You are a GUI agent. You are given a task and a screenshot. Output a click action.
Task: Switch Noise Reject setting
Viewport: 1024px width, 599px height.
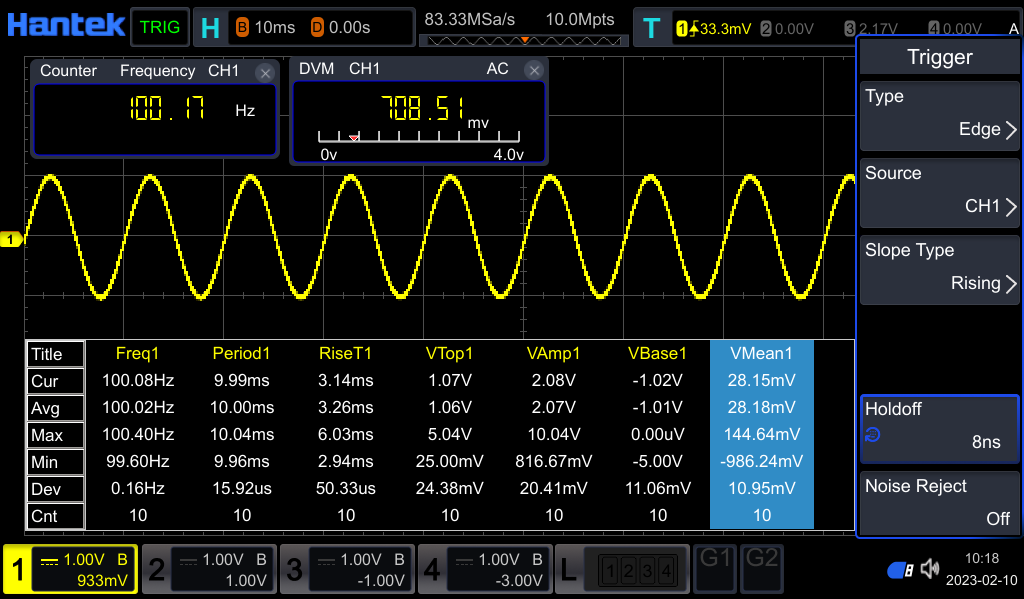[x=939, y=502]
